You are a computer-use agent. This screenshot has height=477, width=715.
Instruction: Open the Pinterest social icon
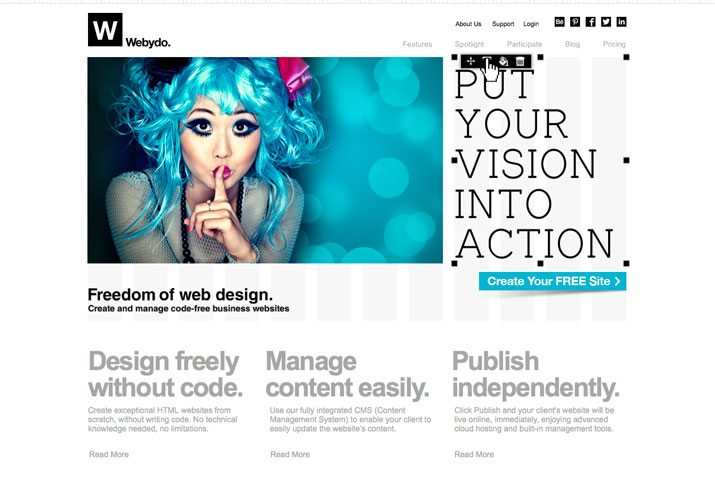[x=575, y=21]
